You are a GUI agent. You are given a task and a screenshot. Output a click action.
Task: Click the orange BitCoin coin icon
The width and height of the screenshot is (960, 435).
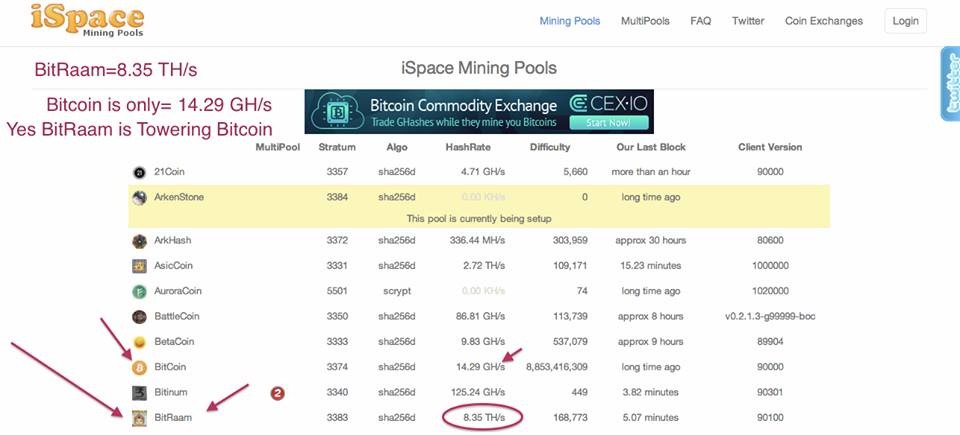(140, 368)
